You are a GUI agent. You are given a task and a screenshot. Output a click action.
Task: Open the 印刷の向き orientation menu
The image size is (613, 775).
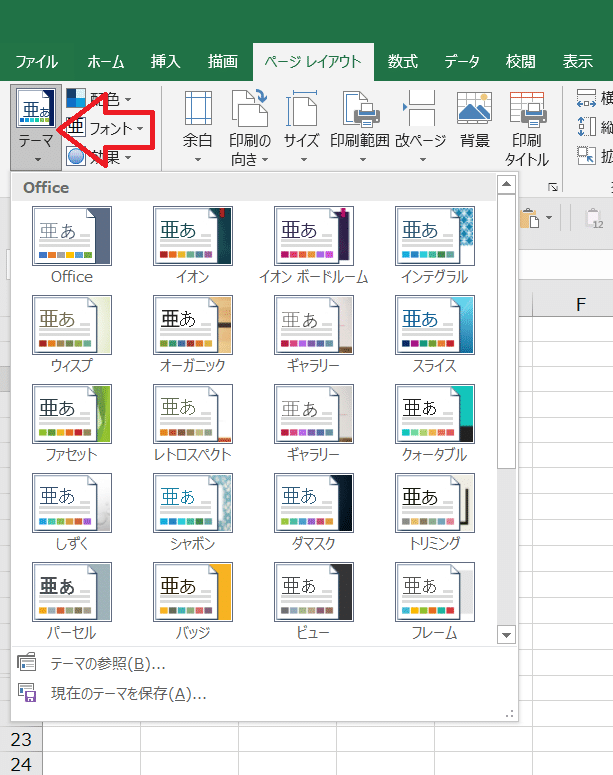pyautogui.click(x=250, y=127)
